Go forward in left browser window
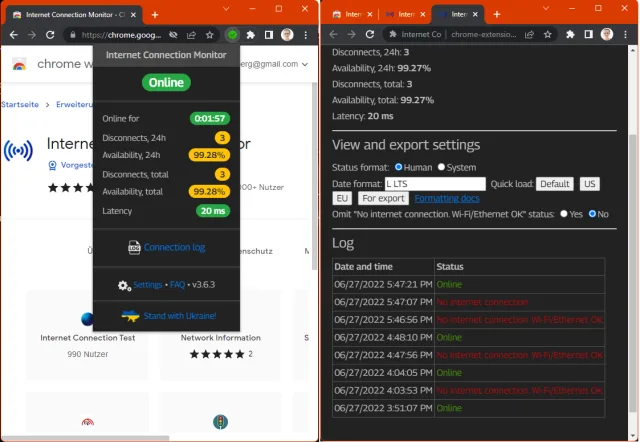The width and height of the screenshot is (640, 442). pyautogui.click(x=32, y=35)
